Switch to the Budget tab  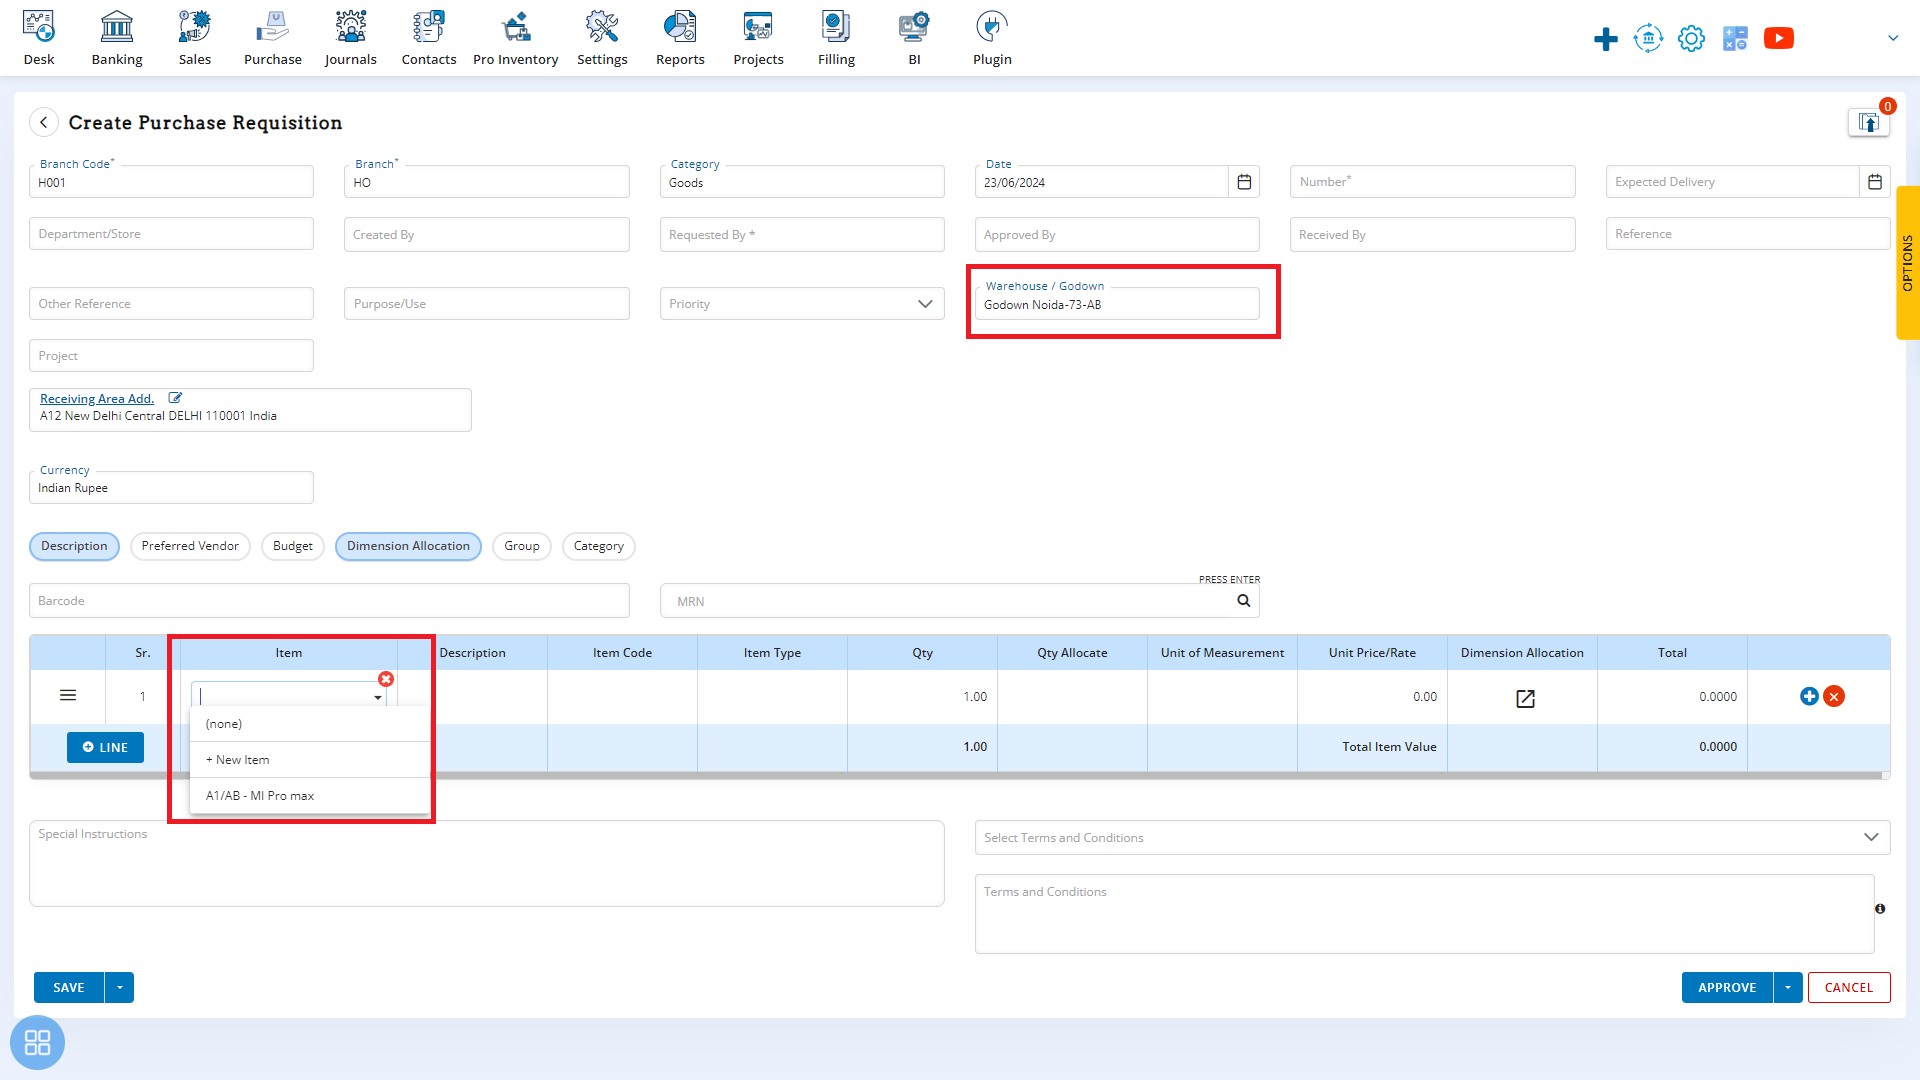[293, 545]
